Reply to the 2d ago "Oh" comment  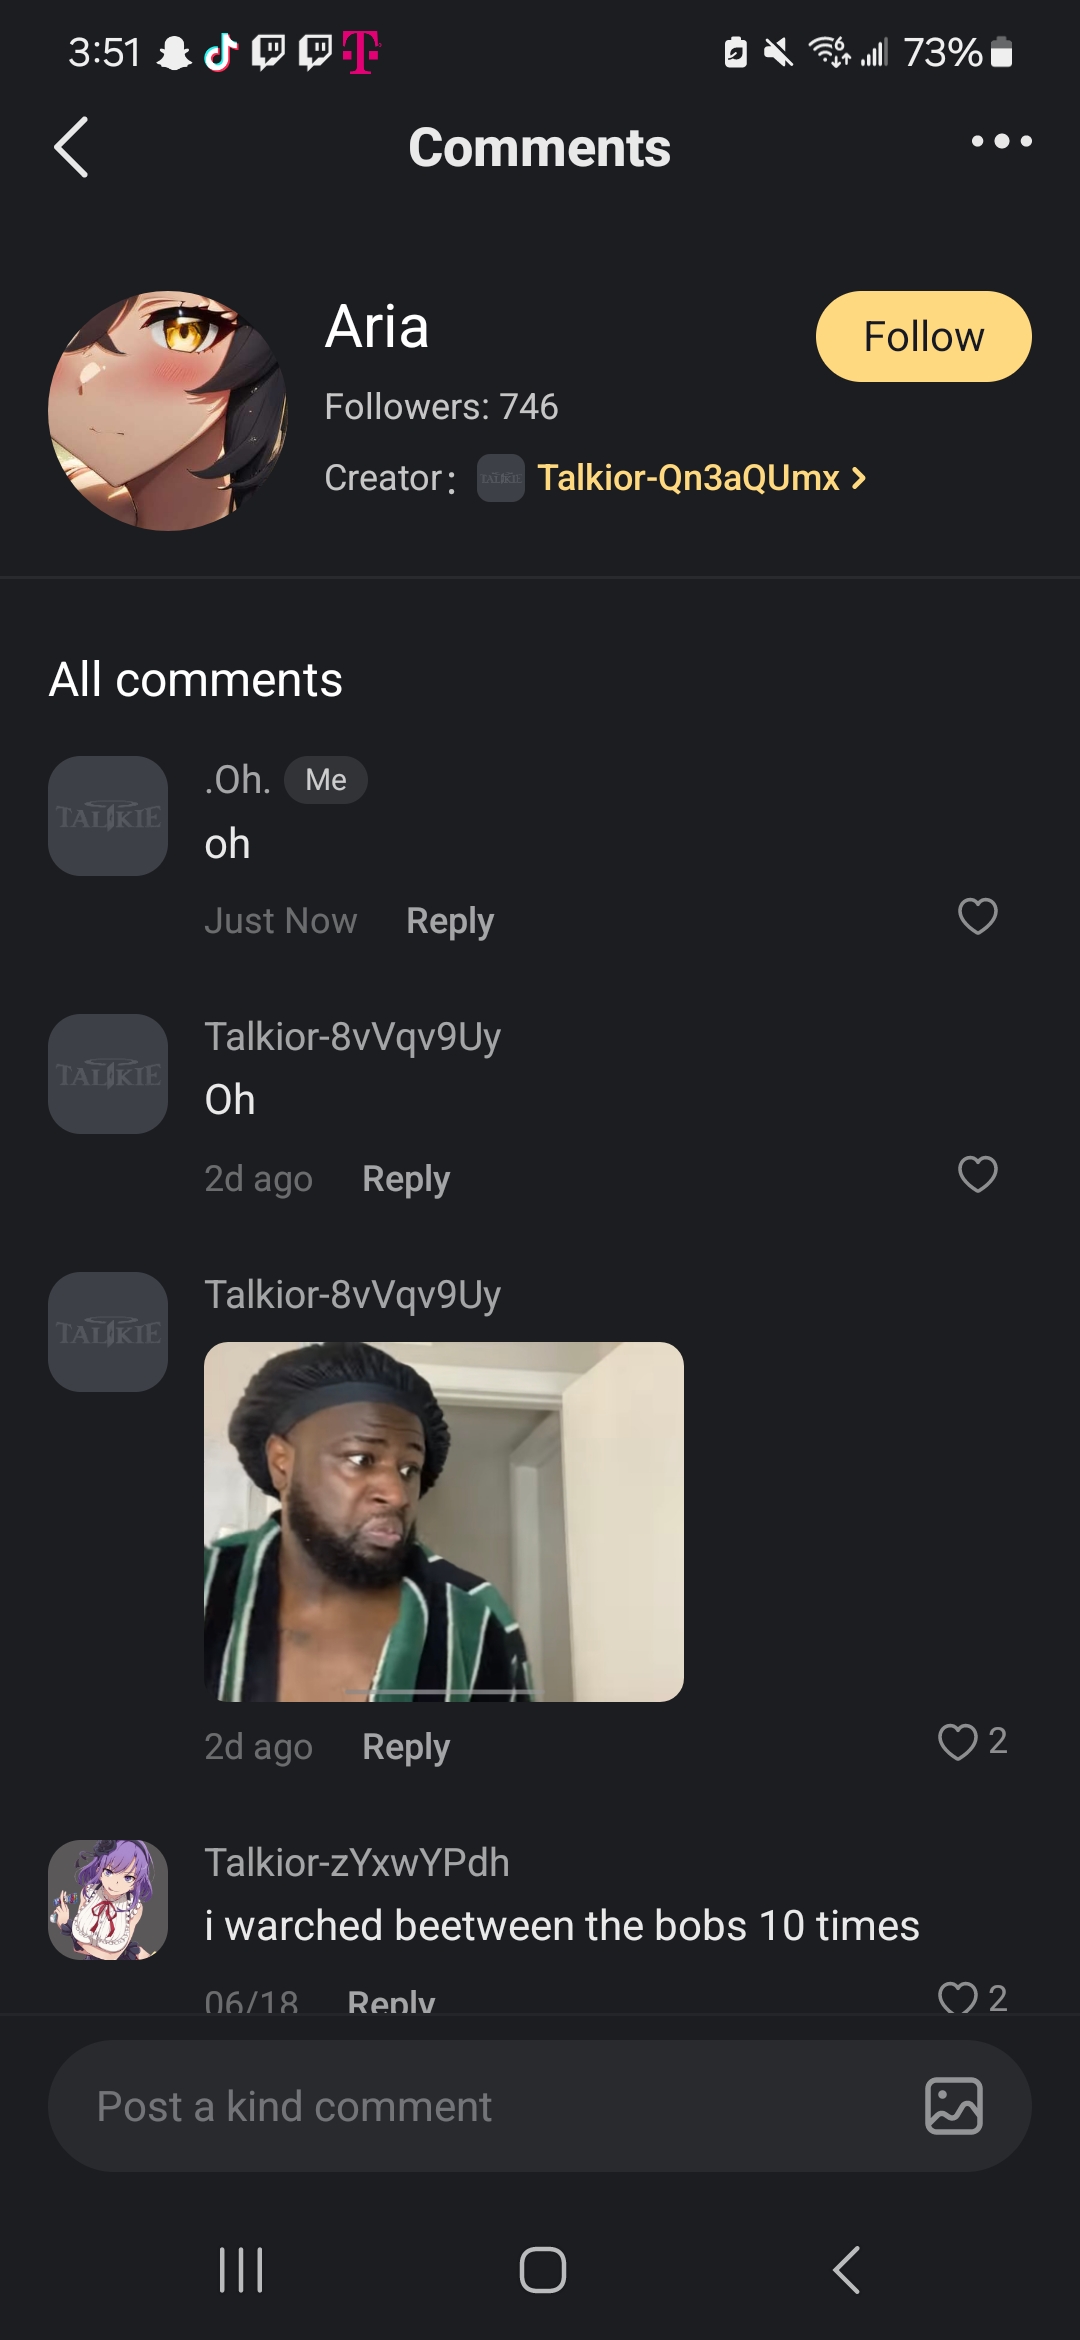tap(406, 1179)
